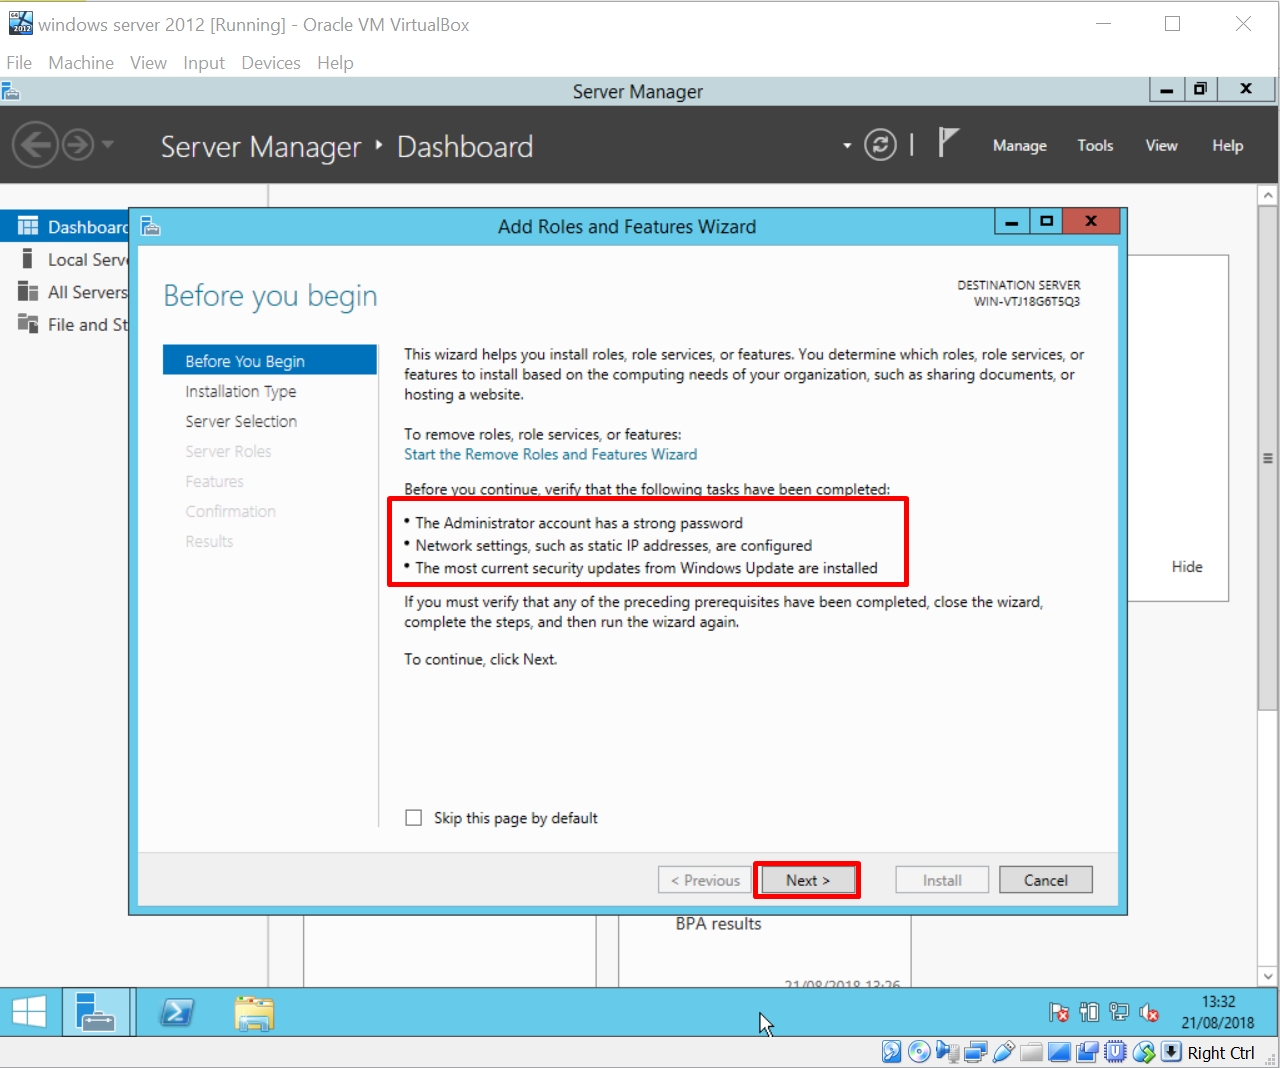This screenshot has width=1280, height=1068.
Task: Click VirtualBox keyboard capture arrow indicator
Action: (x=1171, y=1052)
